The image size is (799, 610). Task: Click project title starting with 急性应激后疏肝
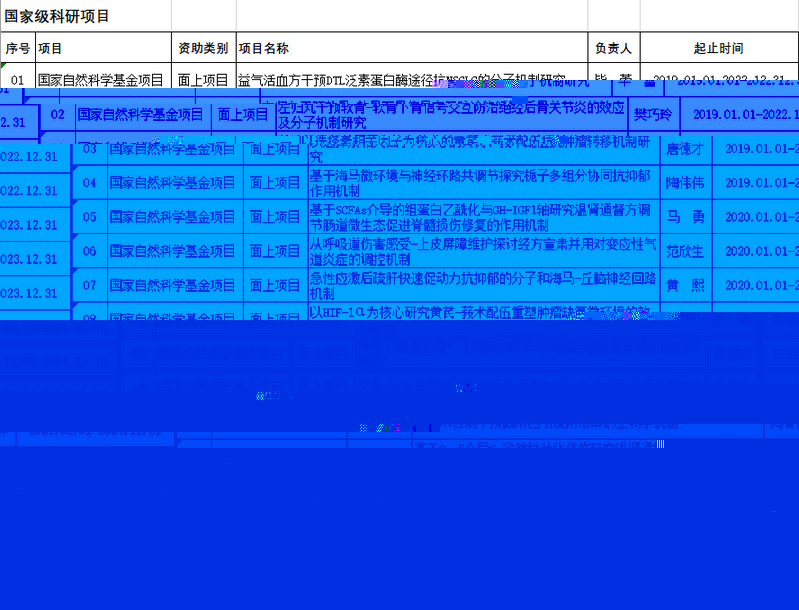(480, 285)
